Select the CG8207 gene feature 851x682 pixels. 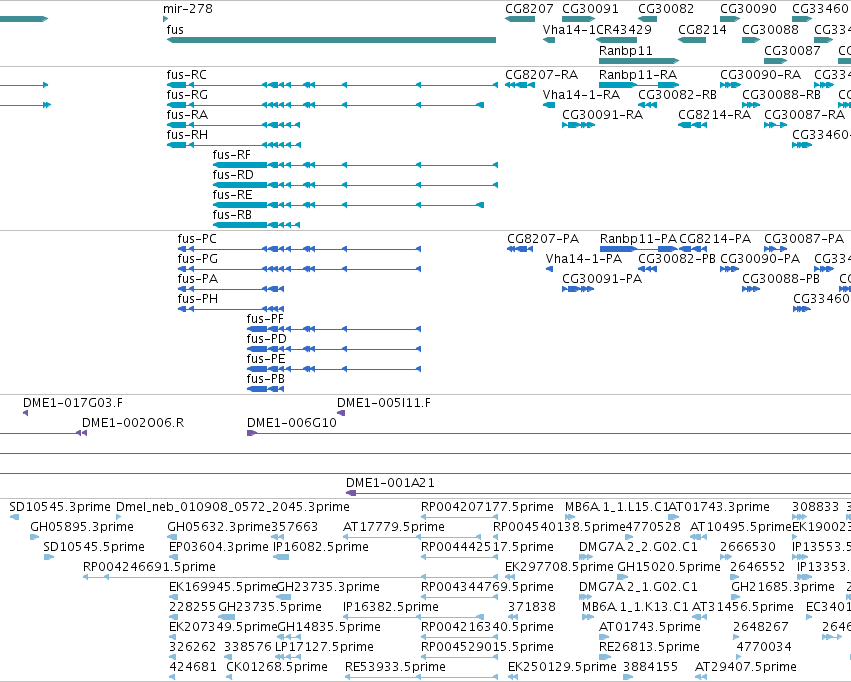pos(519,19)
